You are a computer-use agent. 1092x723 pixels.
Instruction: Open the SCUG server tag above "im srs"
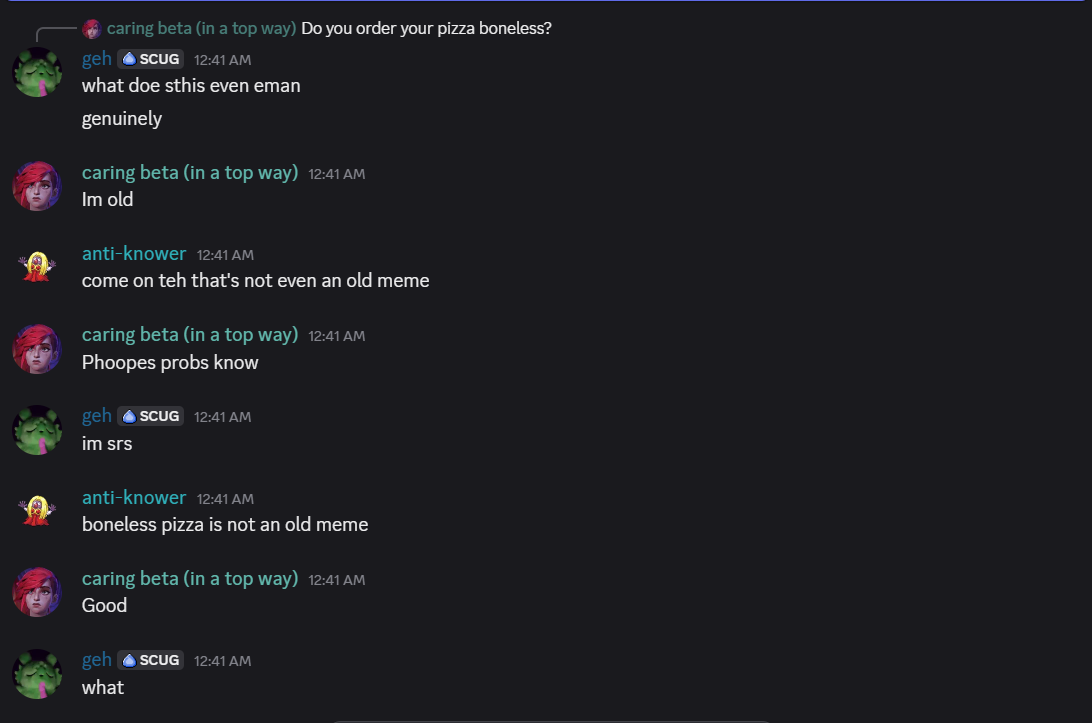pyautogui.click(x=151, y=416)
